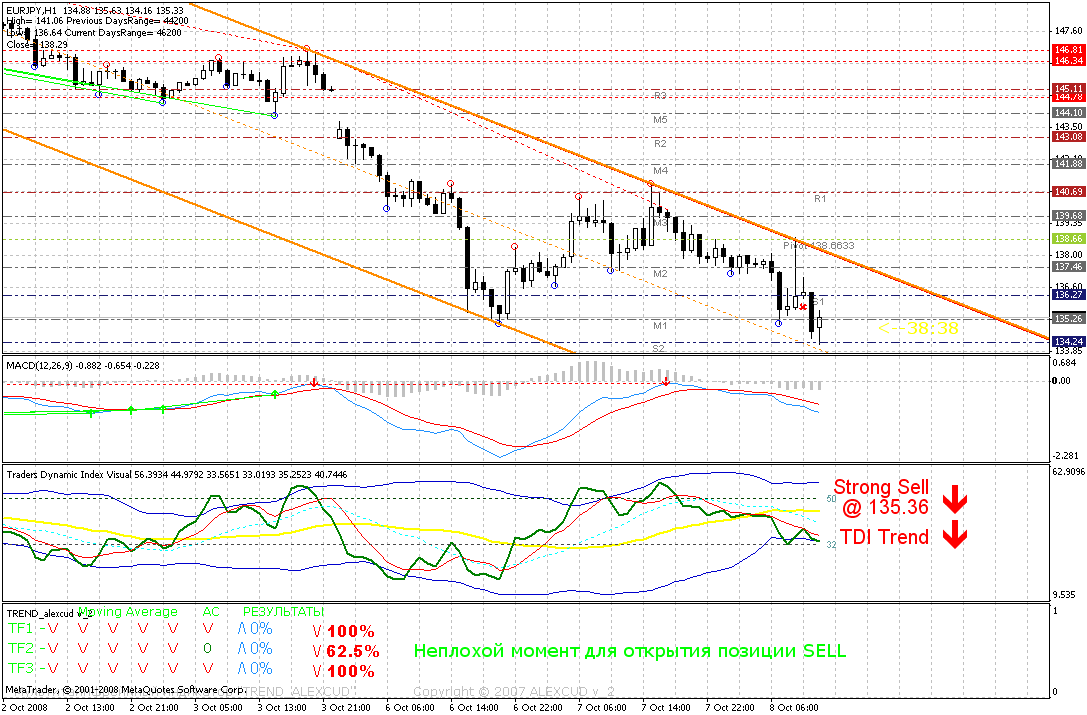Select the TF2 row label
1087x715 pixels.
pos(21,648)
